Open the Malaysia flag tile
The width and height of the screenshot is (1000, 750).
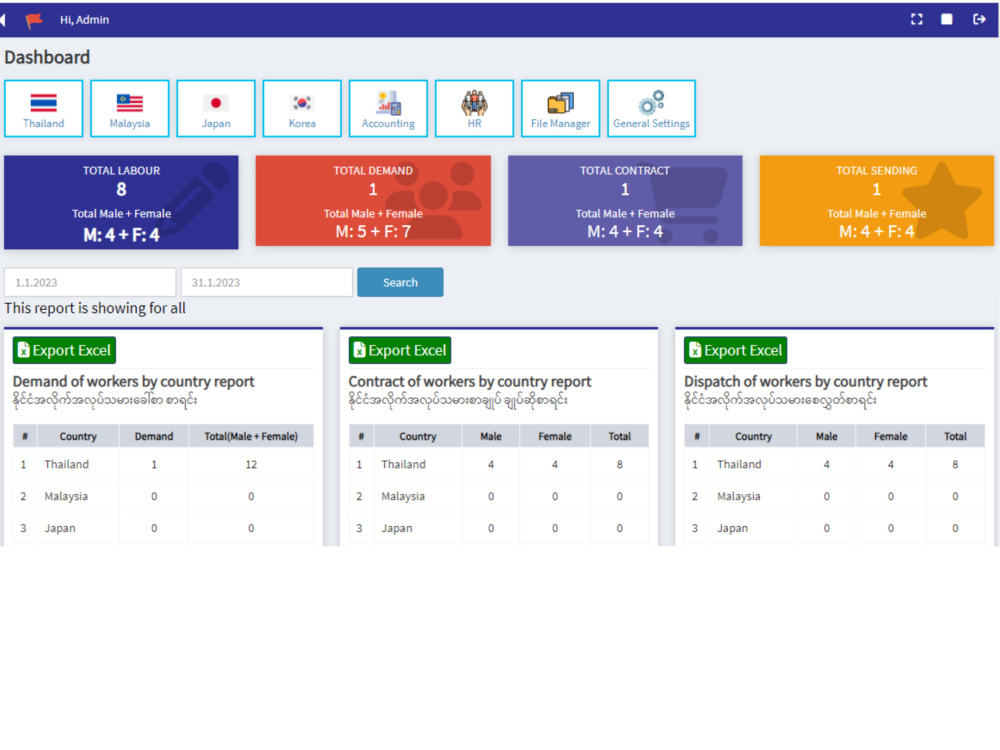(x=129, y=108)
